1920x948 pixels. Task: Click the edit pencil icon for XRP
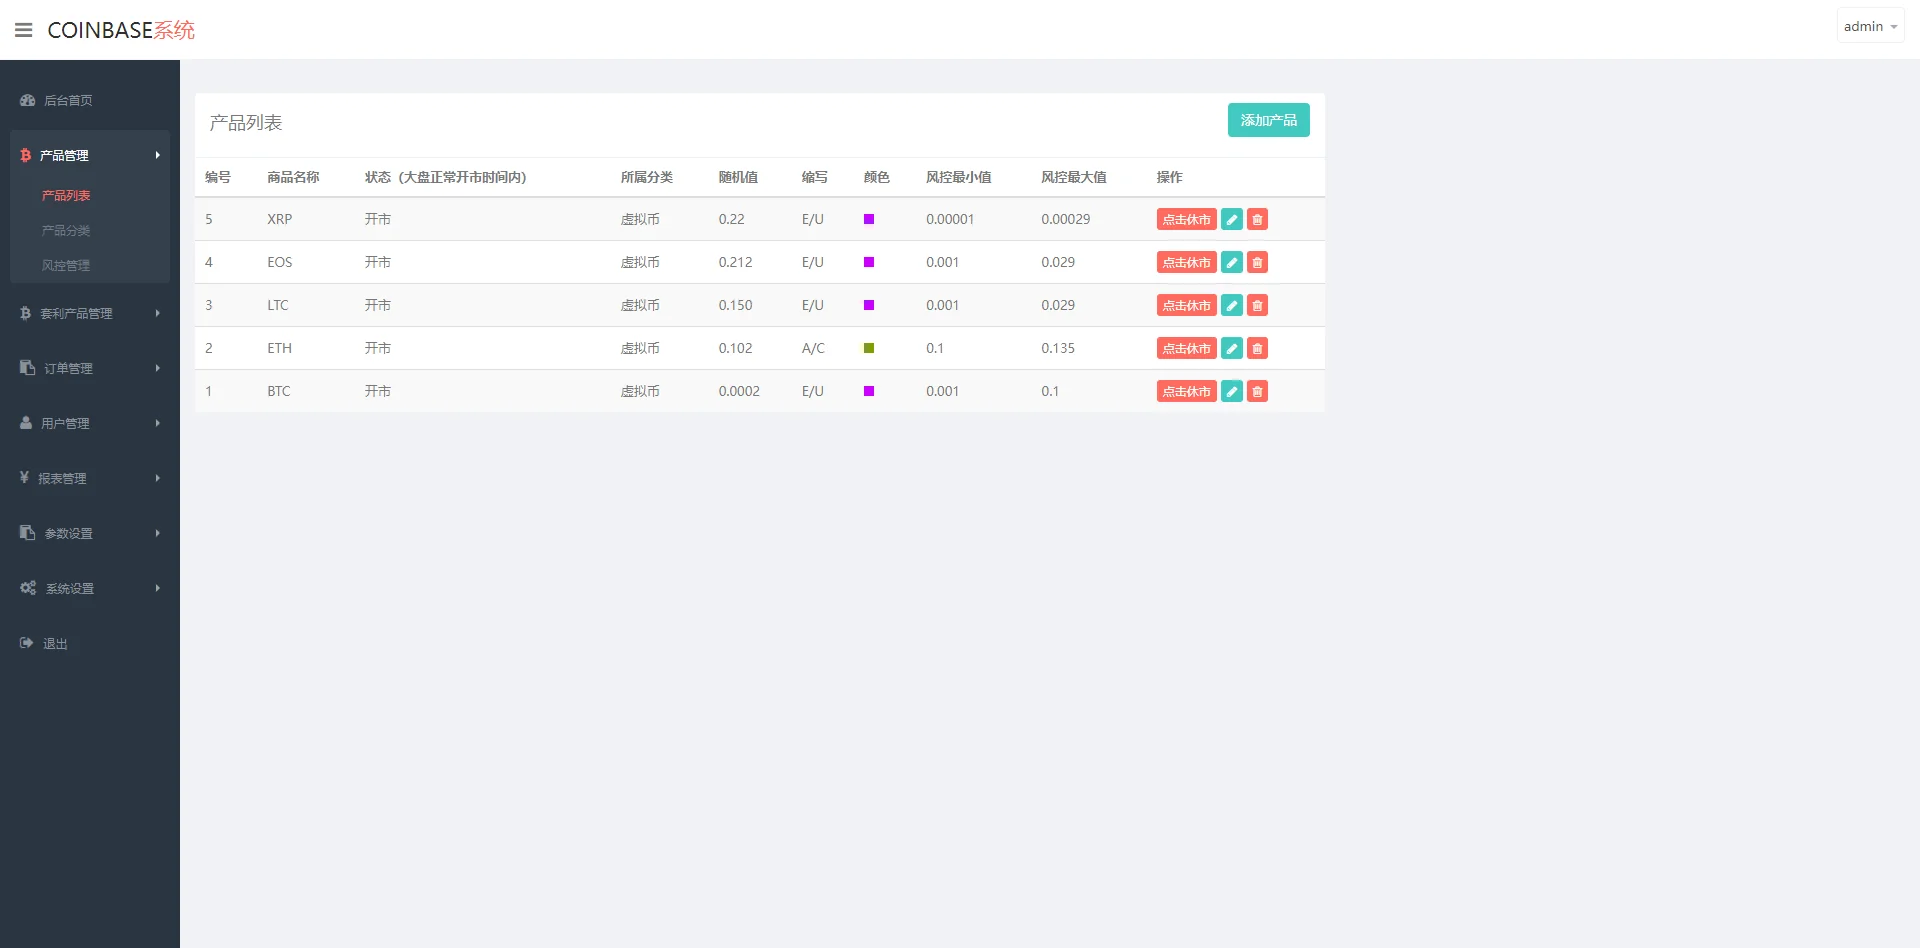(x=1232, y=219)
